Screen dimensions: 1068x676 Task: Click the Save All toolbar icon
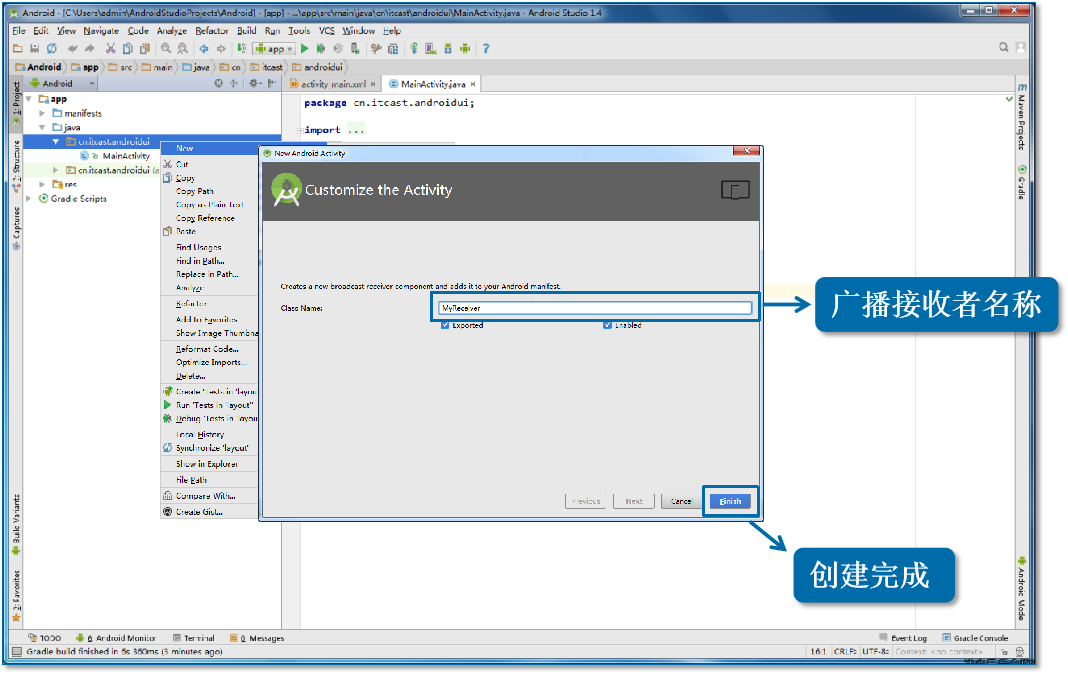coord(34,48)
